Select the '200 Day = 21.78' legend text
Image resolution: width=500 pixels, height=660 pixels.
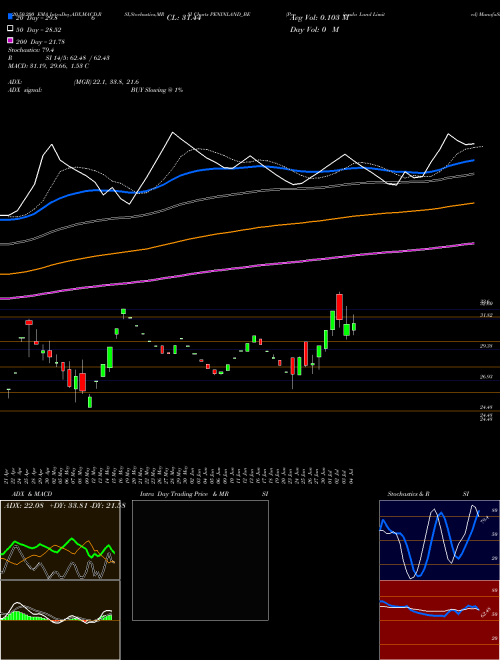click(x=40, y=42)
